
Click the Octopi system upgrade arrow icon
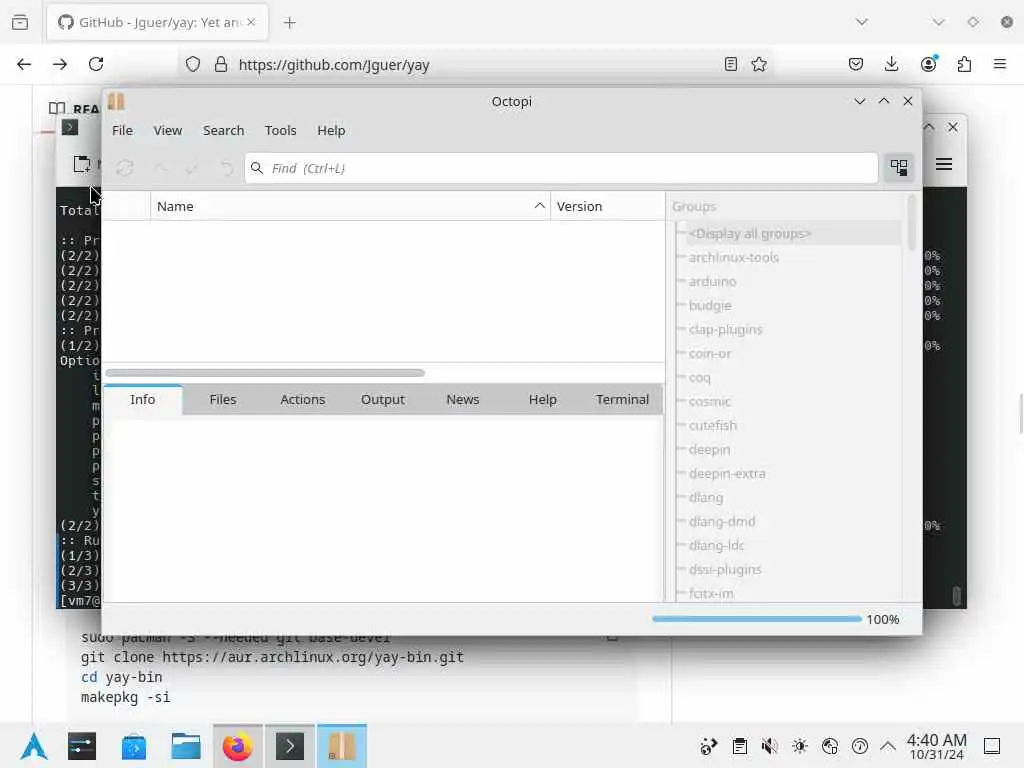coord(160,168)
